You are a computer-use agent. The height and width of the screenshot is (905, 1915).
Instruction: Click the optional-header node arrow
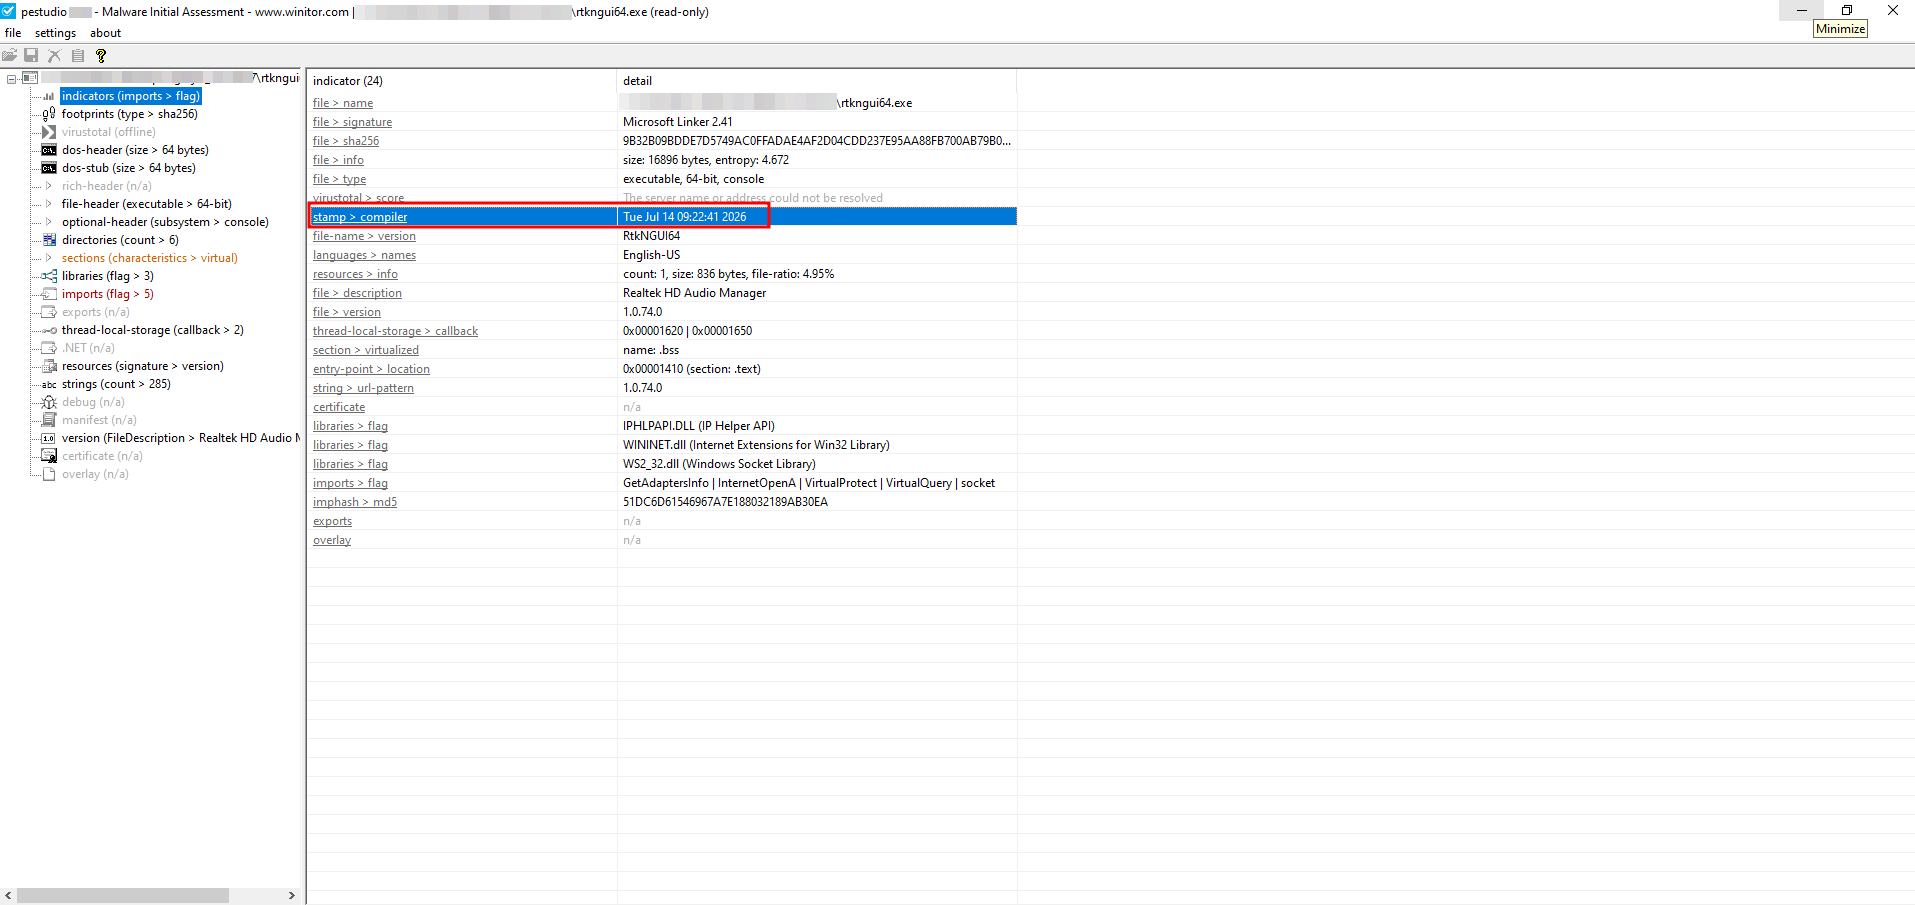48,222
